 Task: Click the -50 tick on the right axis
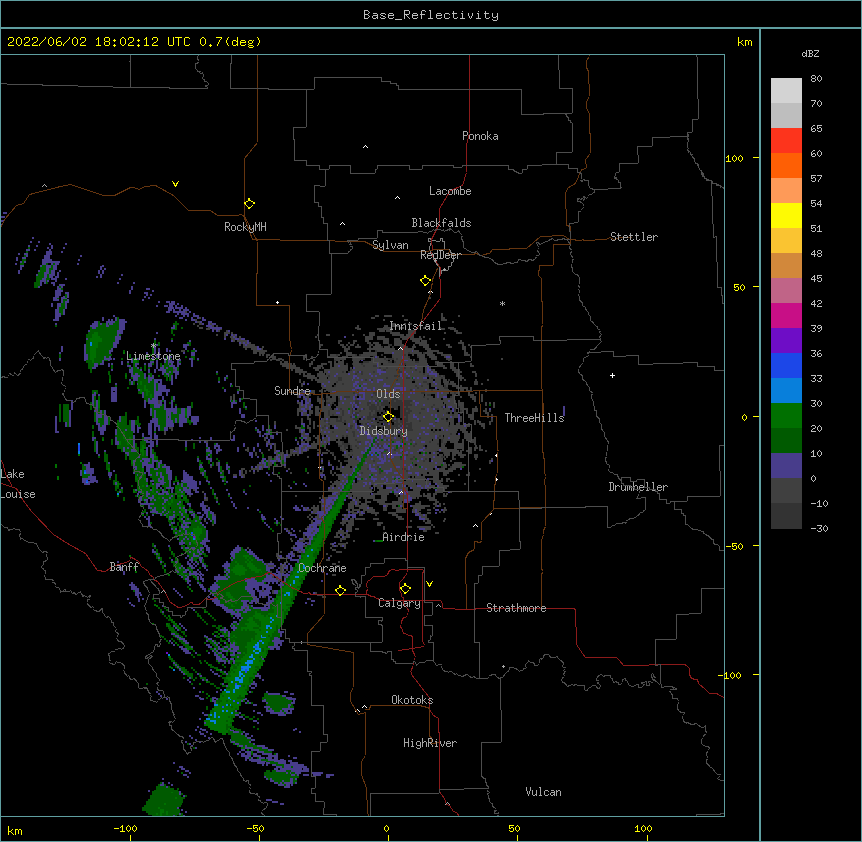(734, 546)
